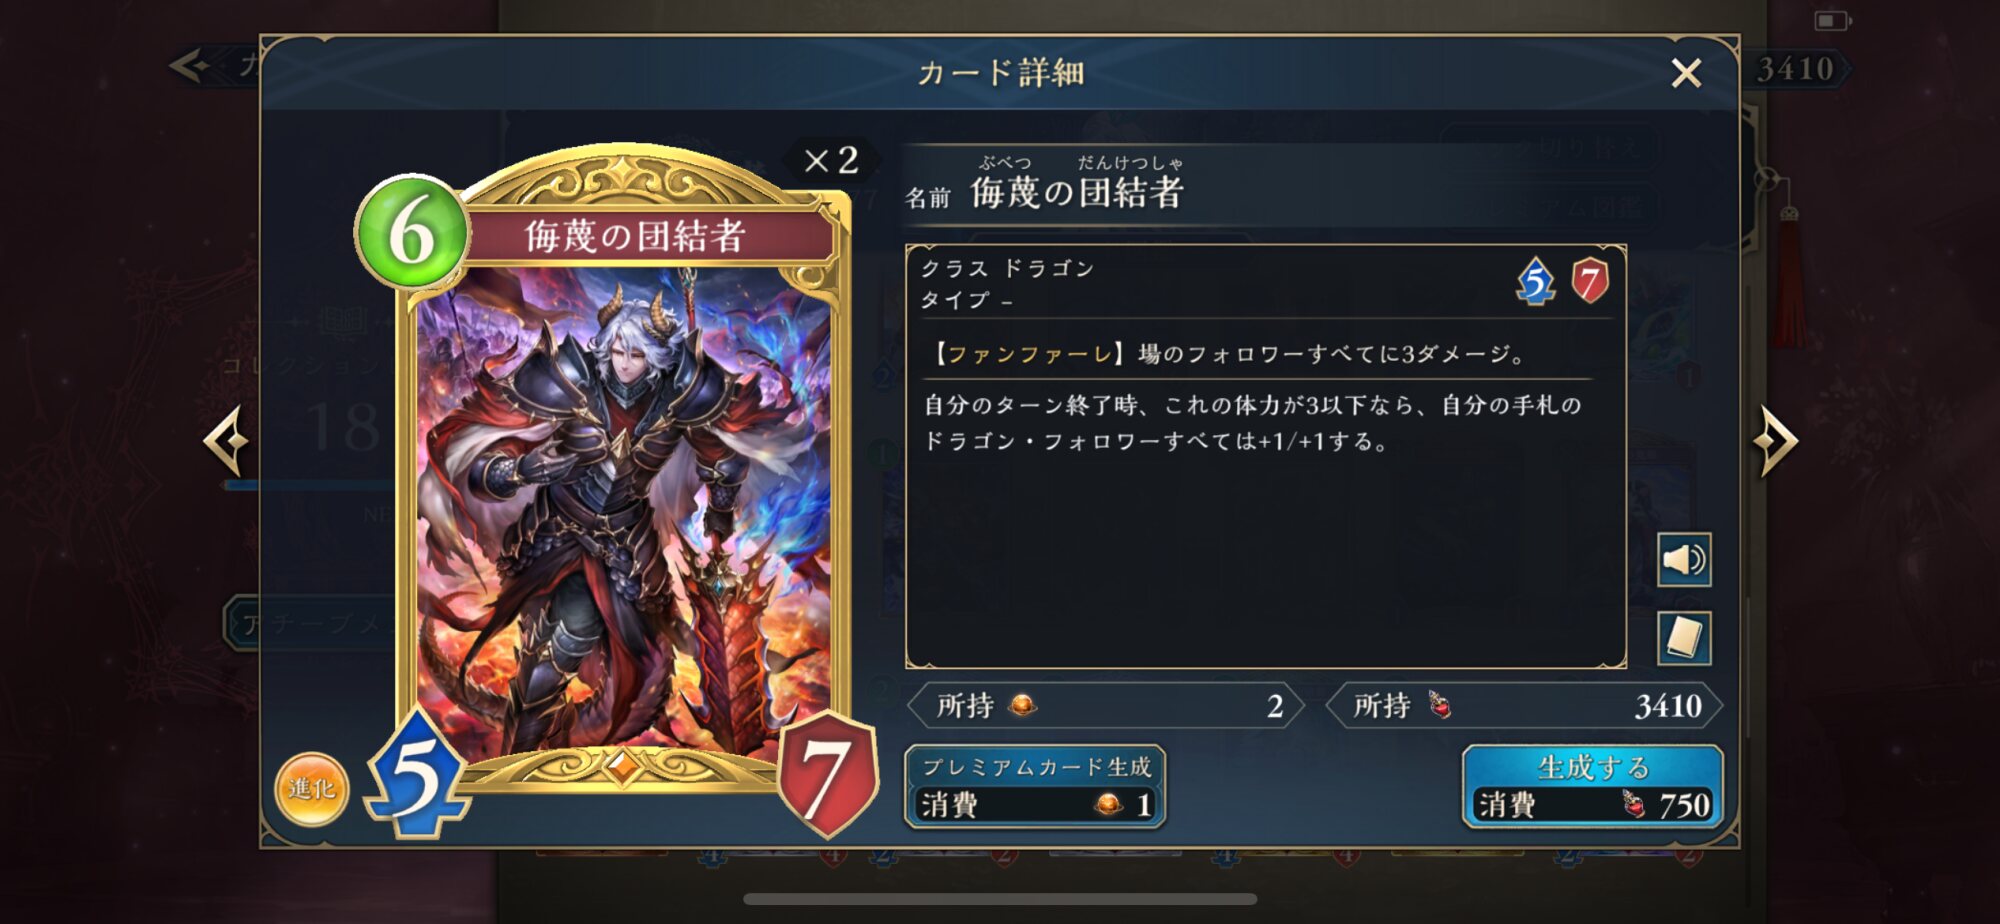Close the card details dialog
Screen dimensions: 2000x924
click(x=1686, y=73)
